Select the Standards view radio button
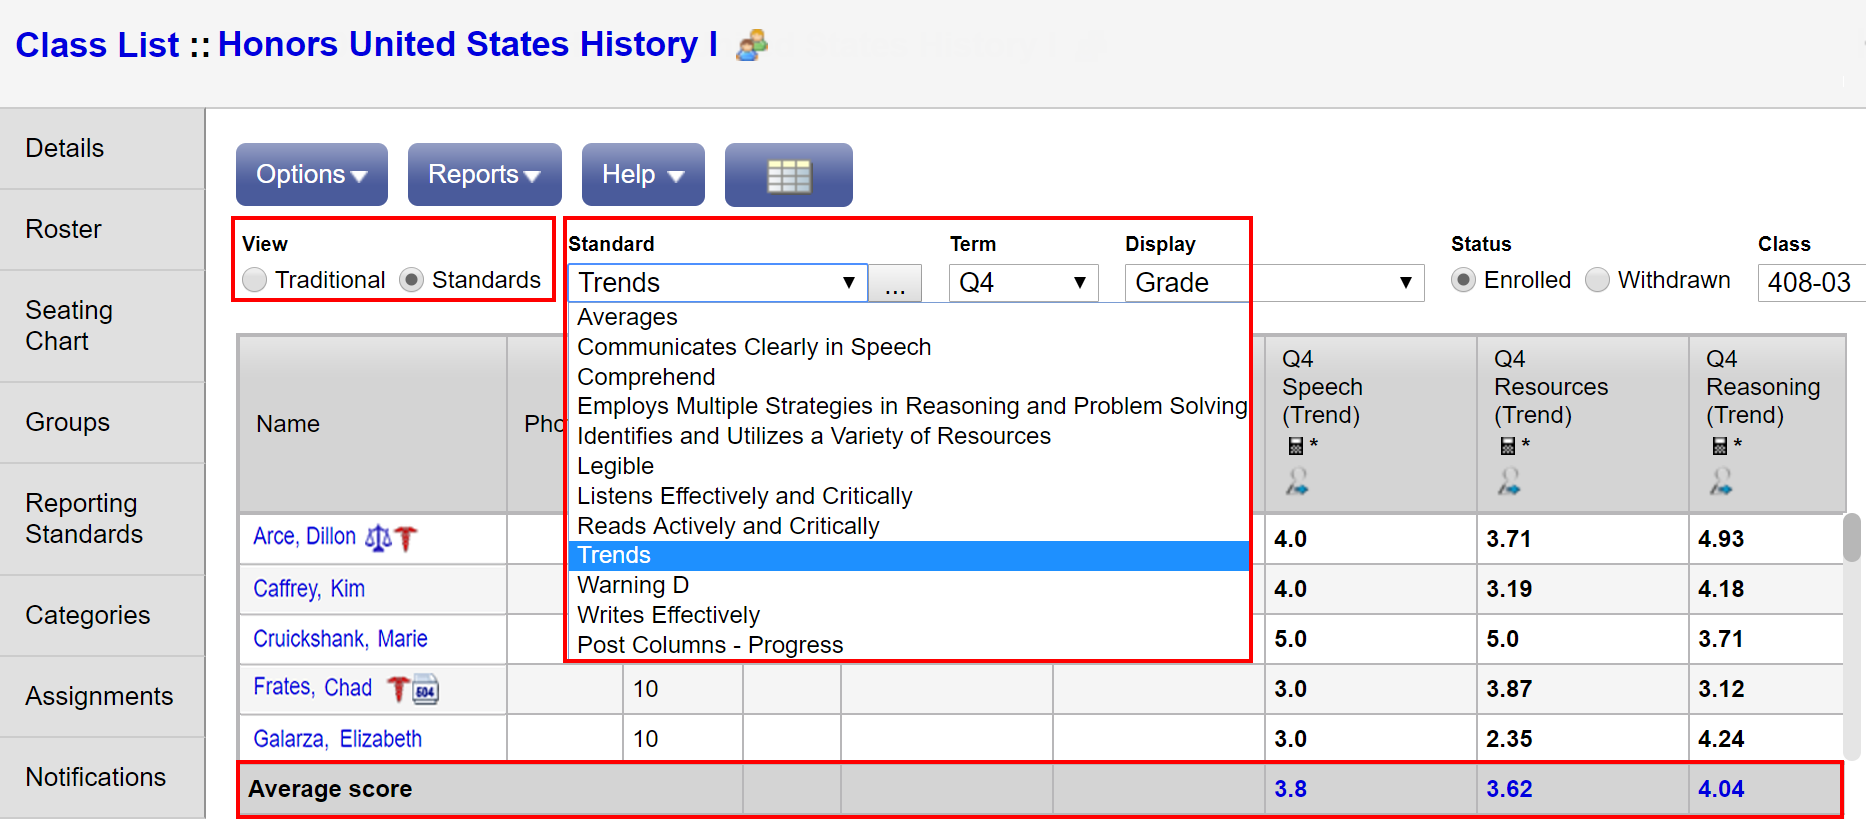The height and width of the screenshot is (819, 1866). (x=411, y=280)
